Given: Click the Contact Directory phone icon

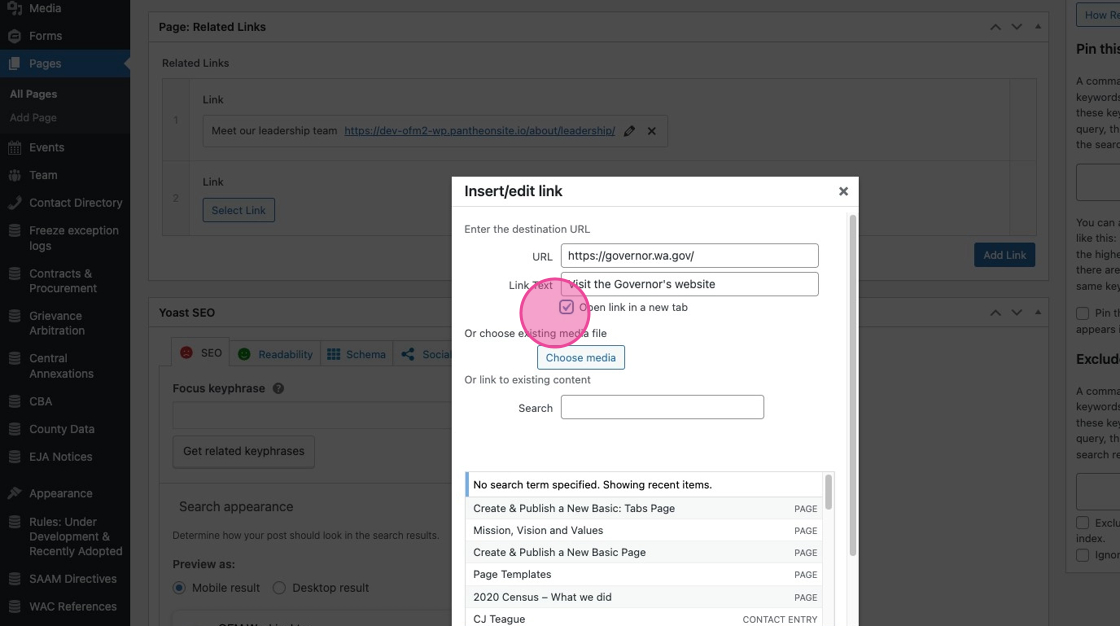Looking at the screenshot, I should coord(14,203).
